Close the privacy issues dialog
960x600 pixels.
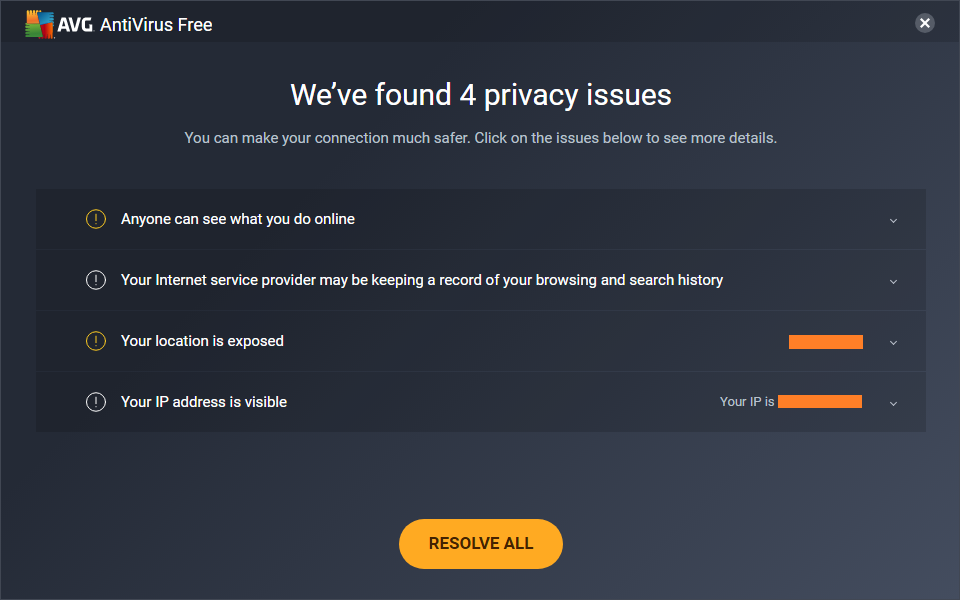pyautogui.click(x=925, y=23)
